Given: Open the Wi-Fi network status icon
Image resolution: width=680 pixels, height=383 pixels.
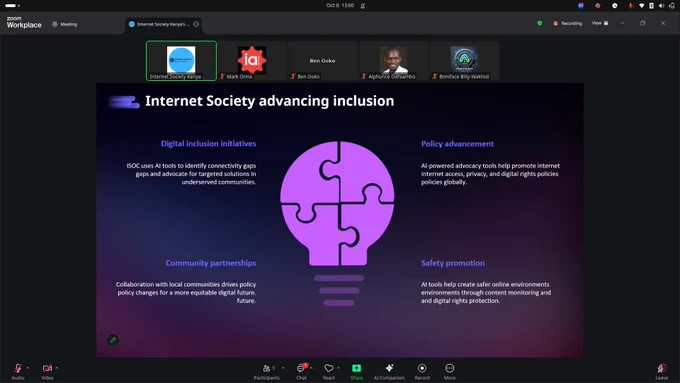Looking at the screenshot, I should point(641,6).
